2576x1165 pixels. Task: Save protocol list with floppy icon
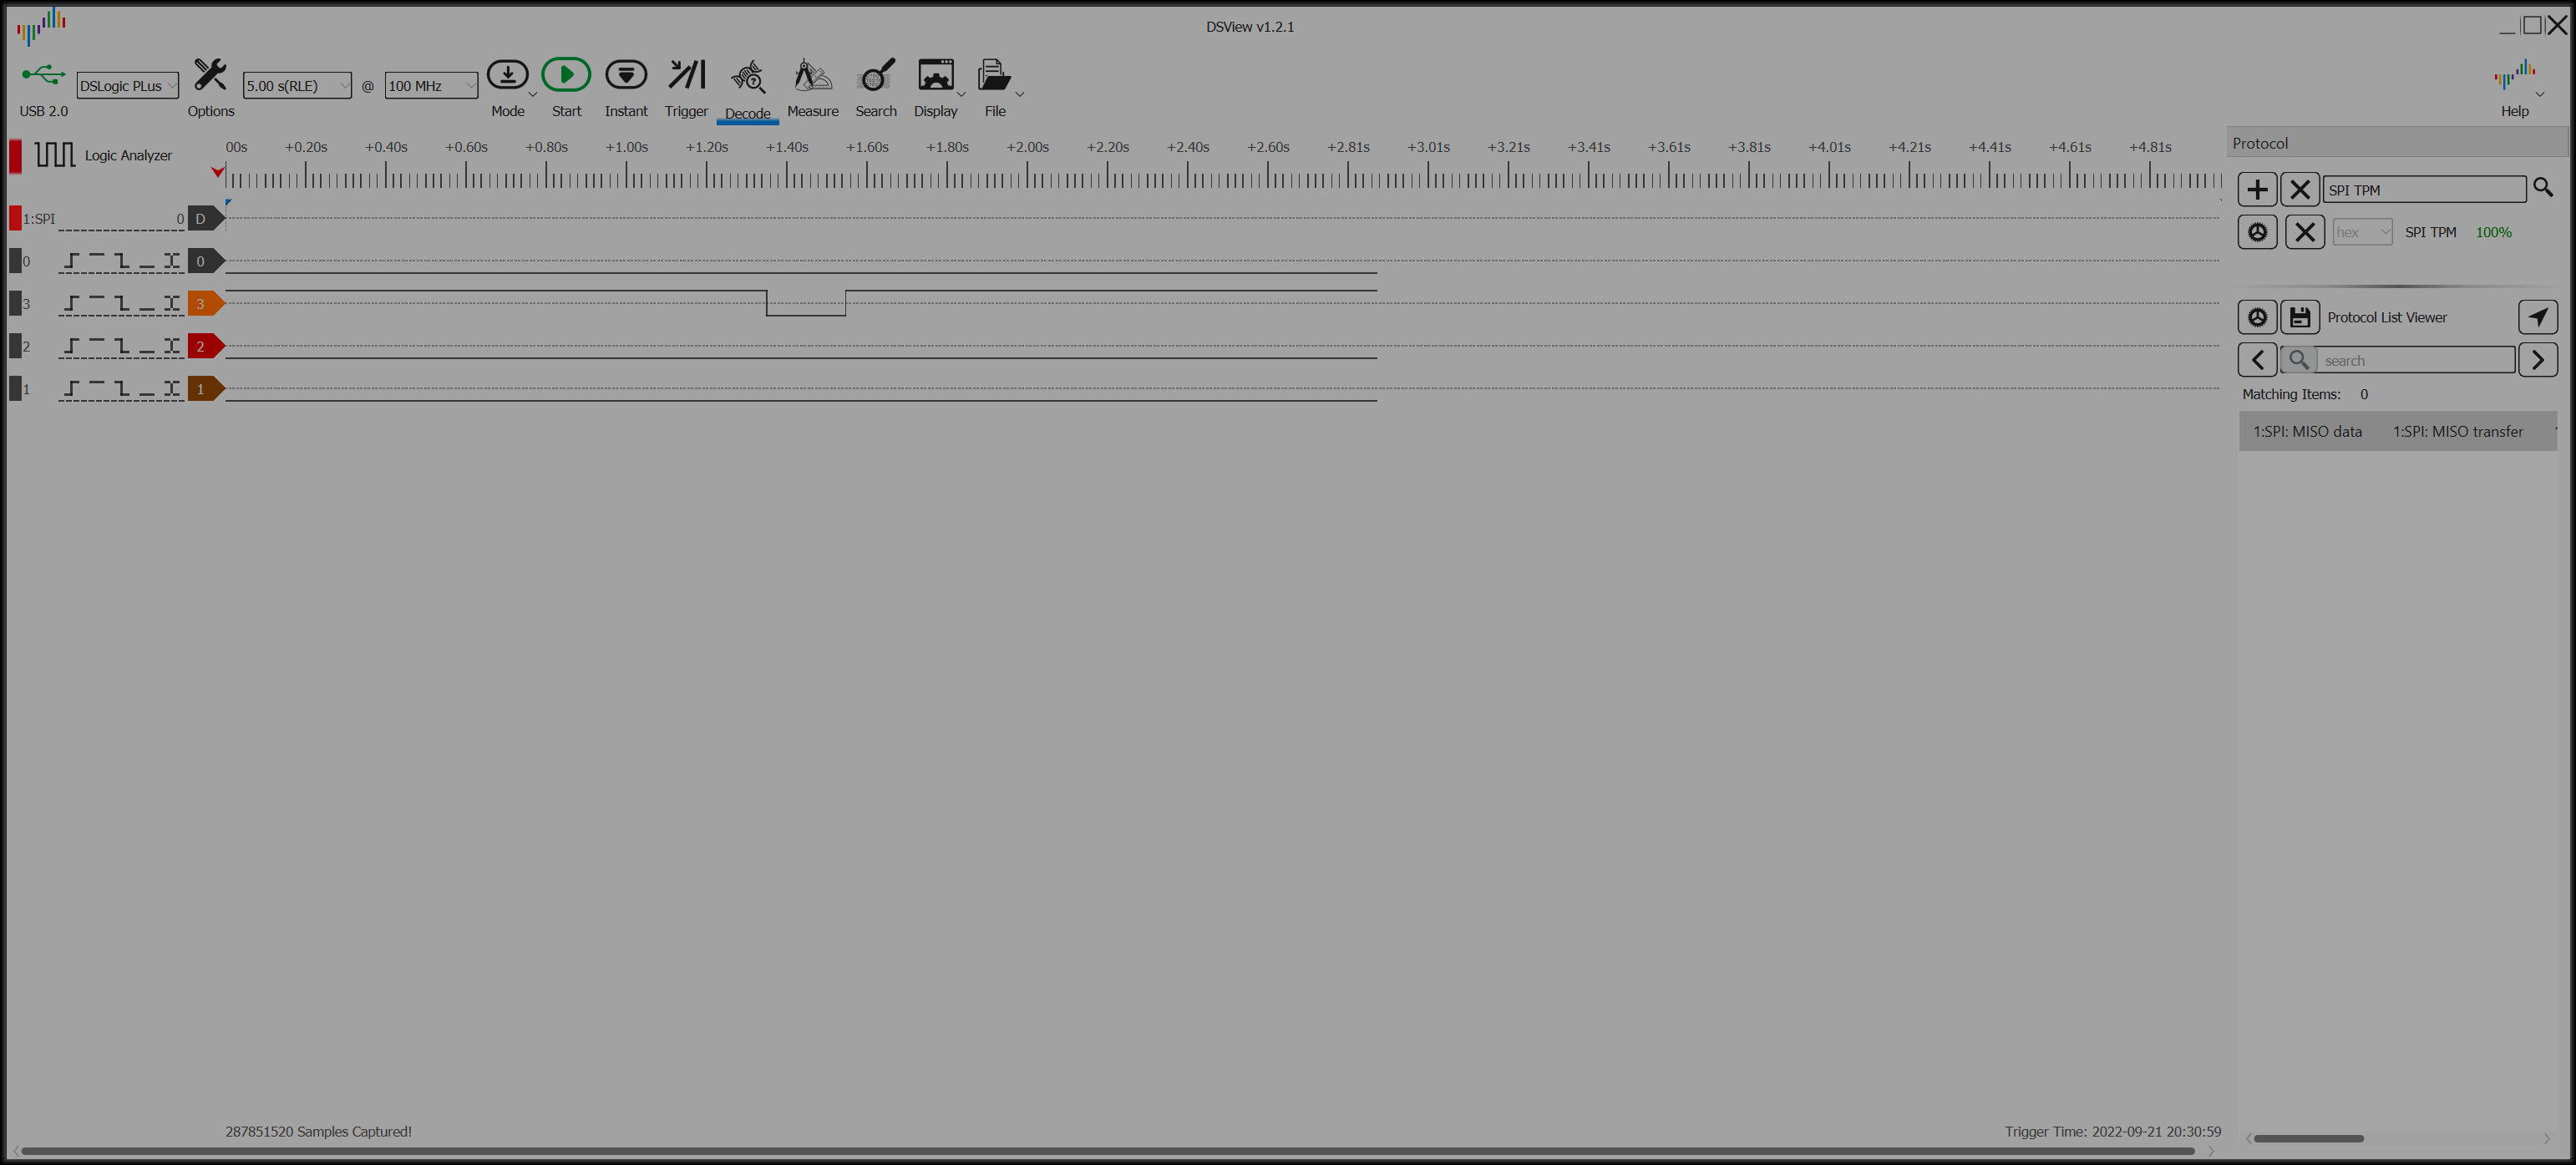pos(2300,318)
